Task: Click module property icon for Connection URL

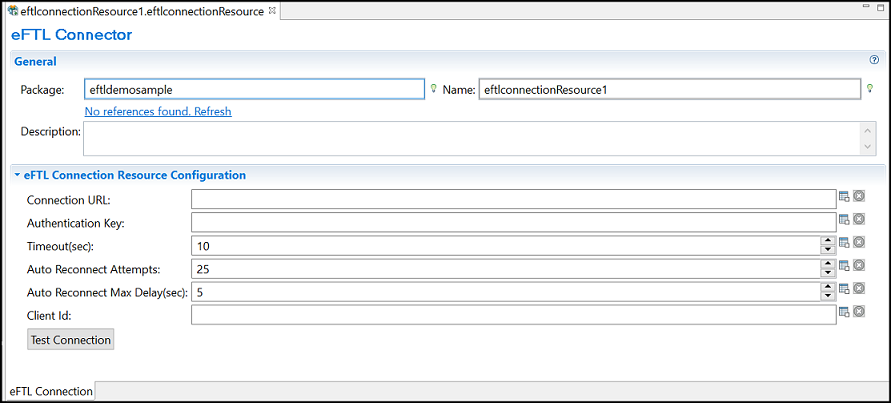Action: point(844,197)
